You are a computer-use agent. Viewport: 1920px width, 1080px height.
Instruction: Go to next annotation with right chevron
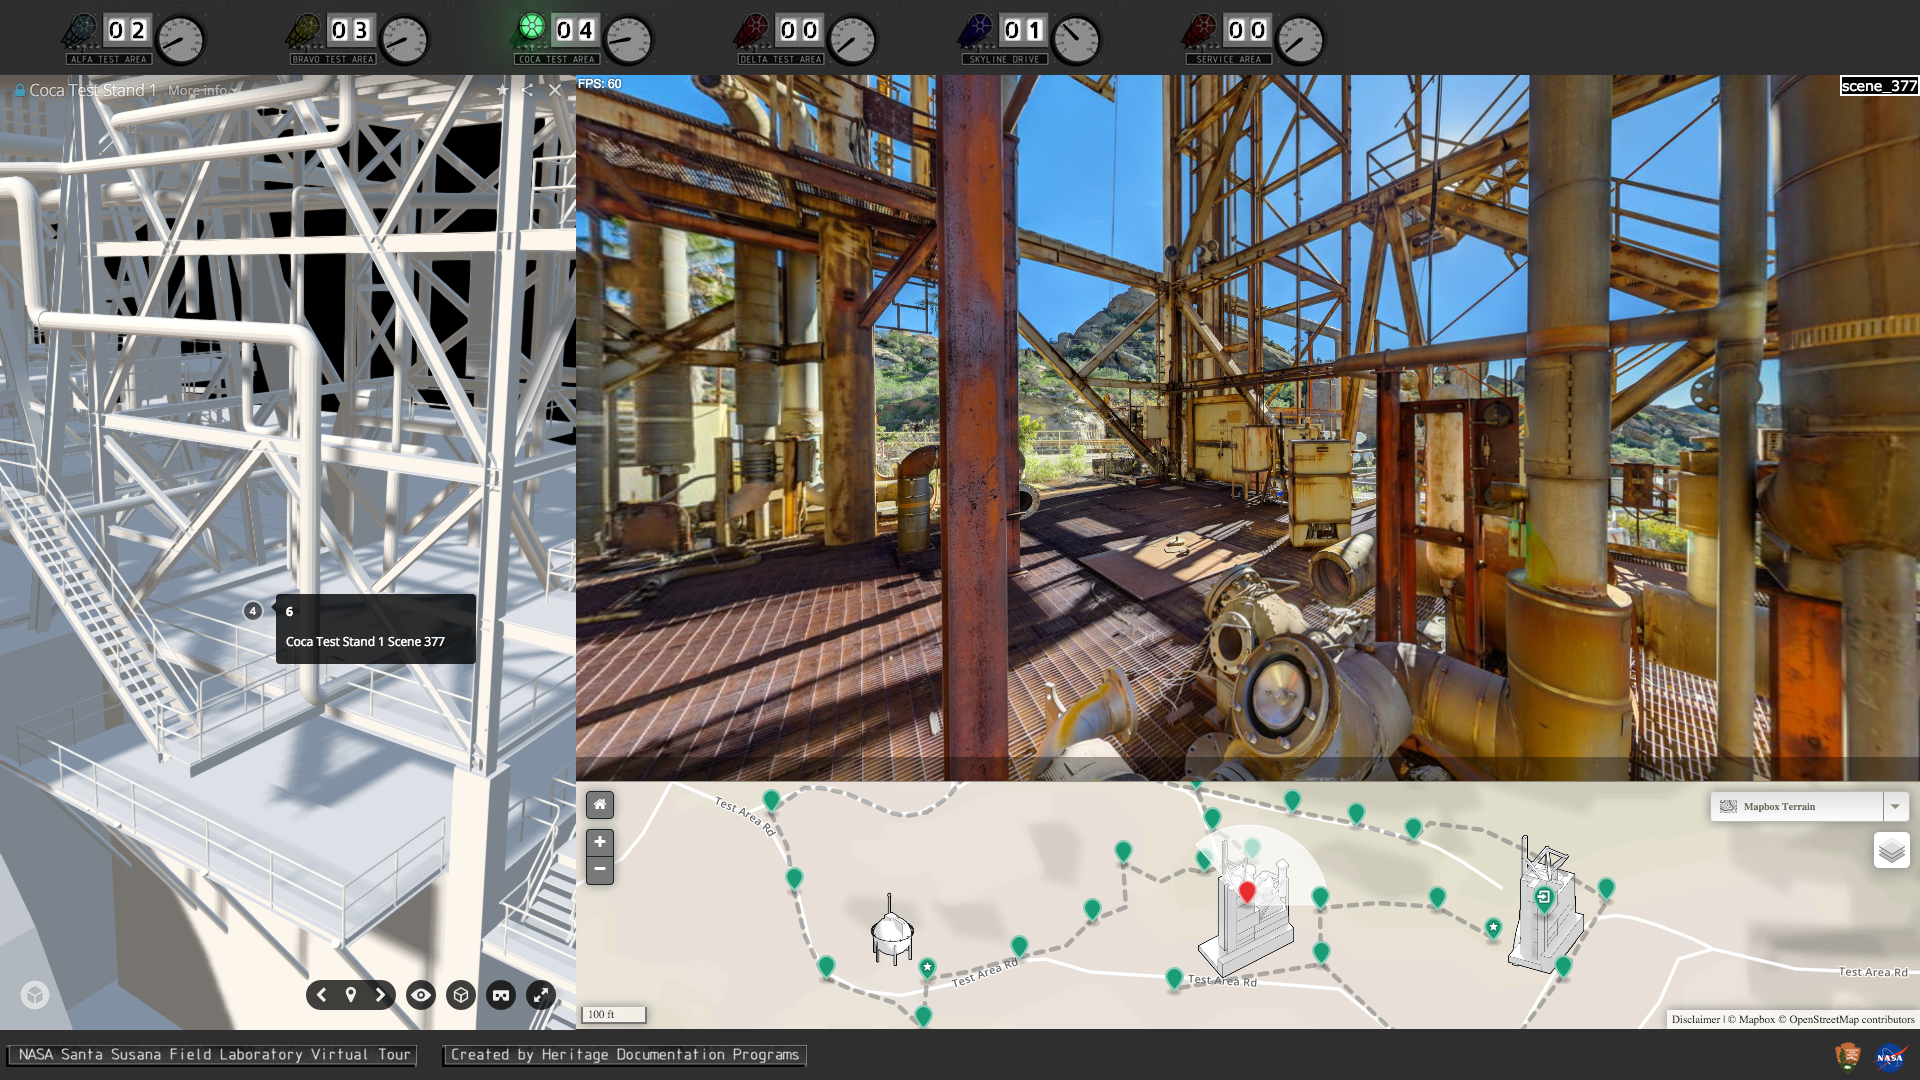(x=380, y=995)
